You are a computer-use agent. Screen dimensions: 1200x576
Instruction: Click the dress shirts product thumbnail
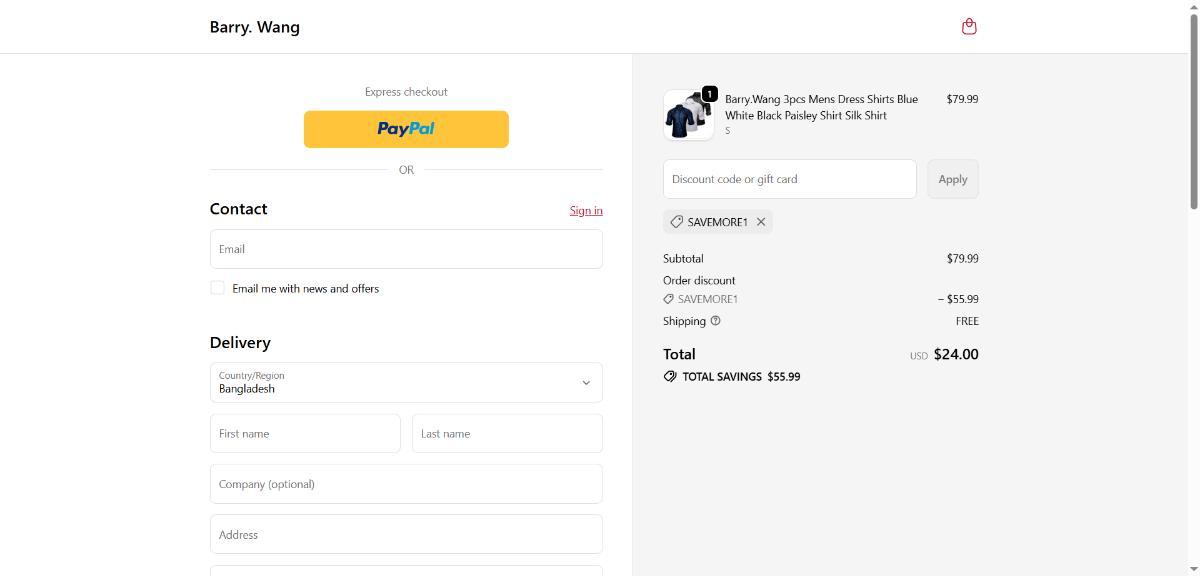coord(688,116)
